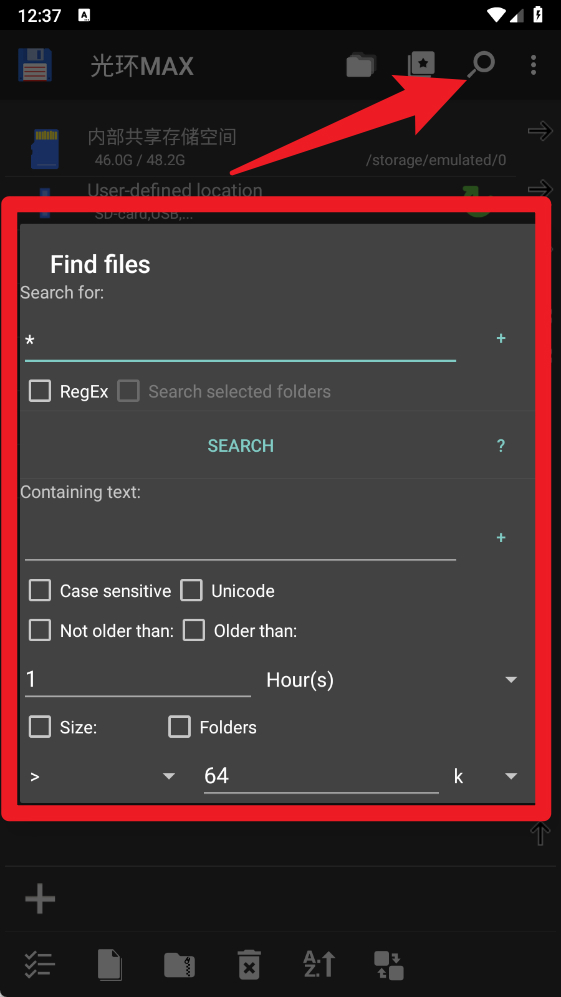Tap the select-all checklist icon
The image size is (561, 997).
pyautogui.click(x=39, y=964)
